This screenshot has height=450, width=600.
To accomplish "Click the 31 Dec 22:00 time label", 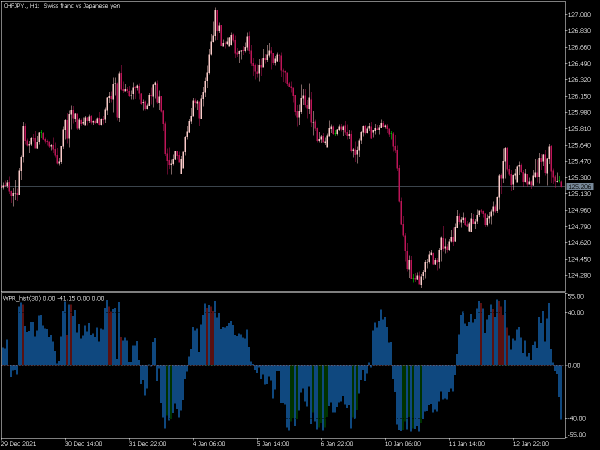I will coord(147,443).
